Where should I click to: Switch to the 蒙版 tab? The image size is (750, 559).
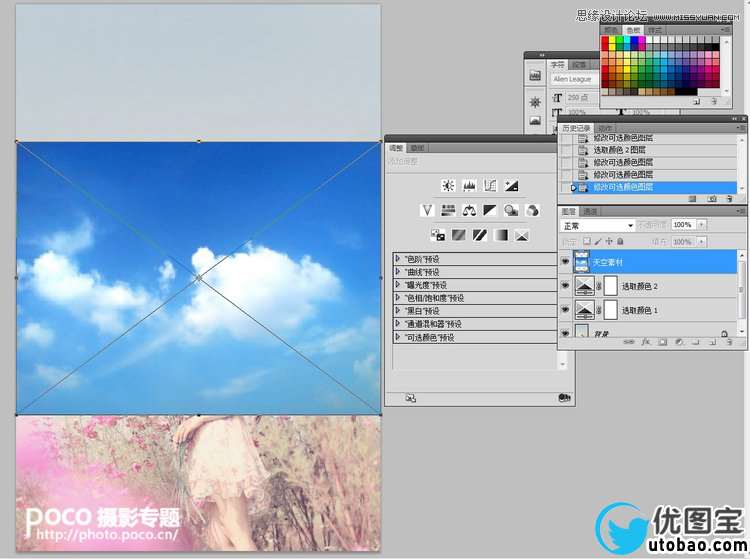[x=418, y=148]
